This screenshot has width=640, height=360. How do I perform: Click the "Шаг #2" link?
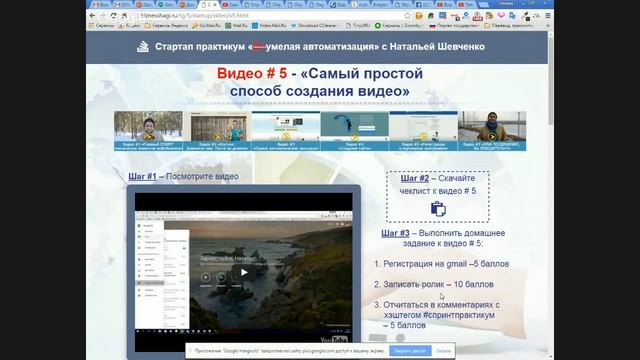click(415, 178)
